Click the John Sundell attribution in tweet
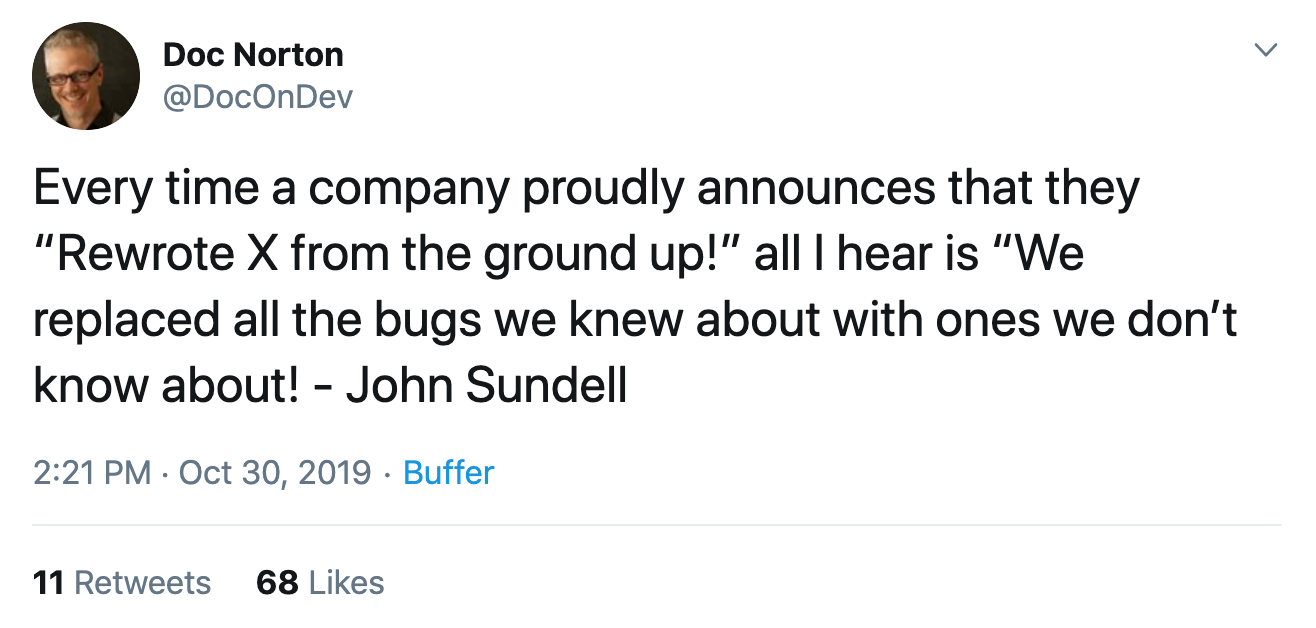This screenshot has width=1316, height=628. [x=486, y=386]
